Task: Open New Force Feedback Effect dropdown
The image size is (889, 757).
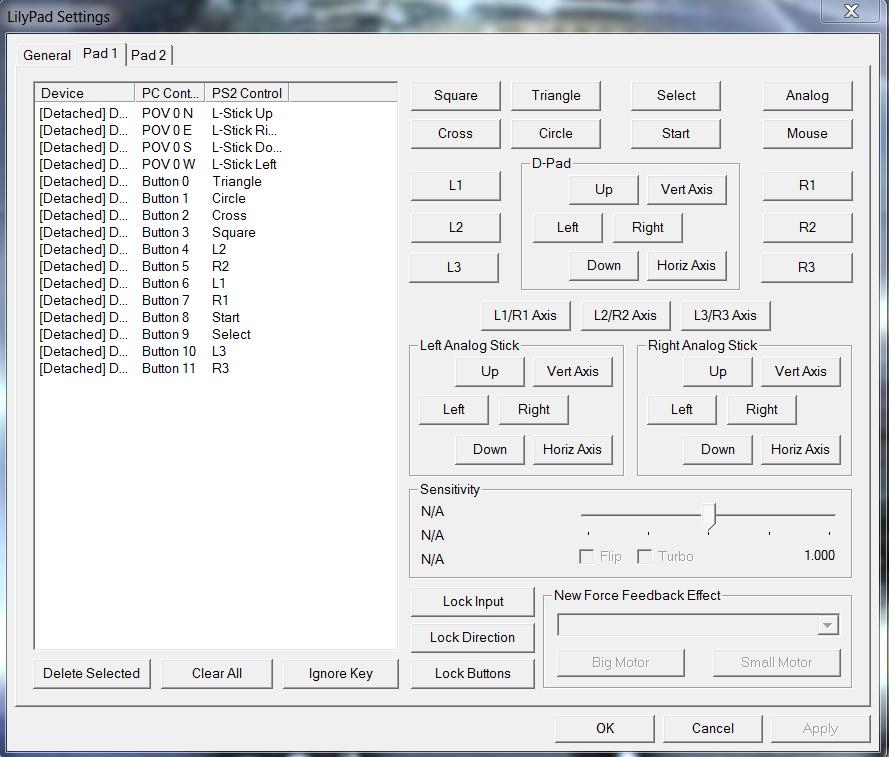Action: [828, 625]
